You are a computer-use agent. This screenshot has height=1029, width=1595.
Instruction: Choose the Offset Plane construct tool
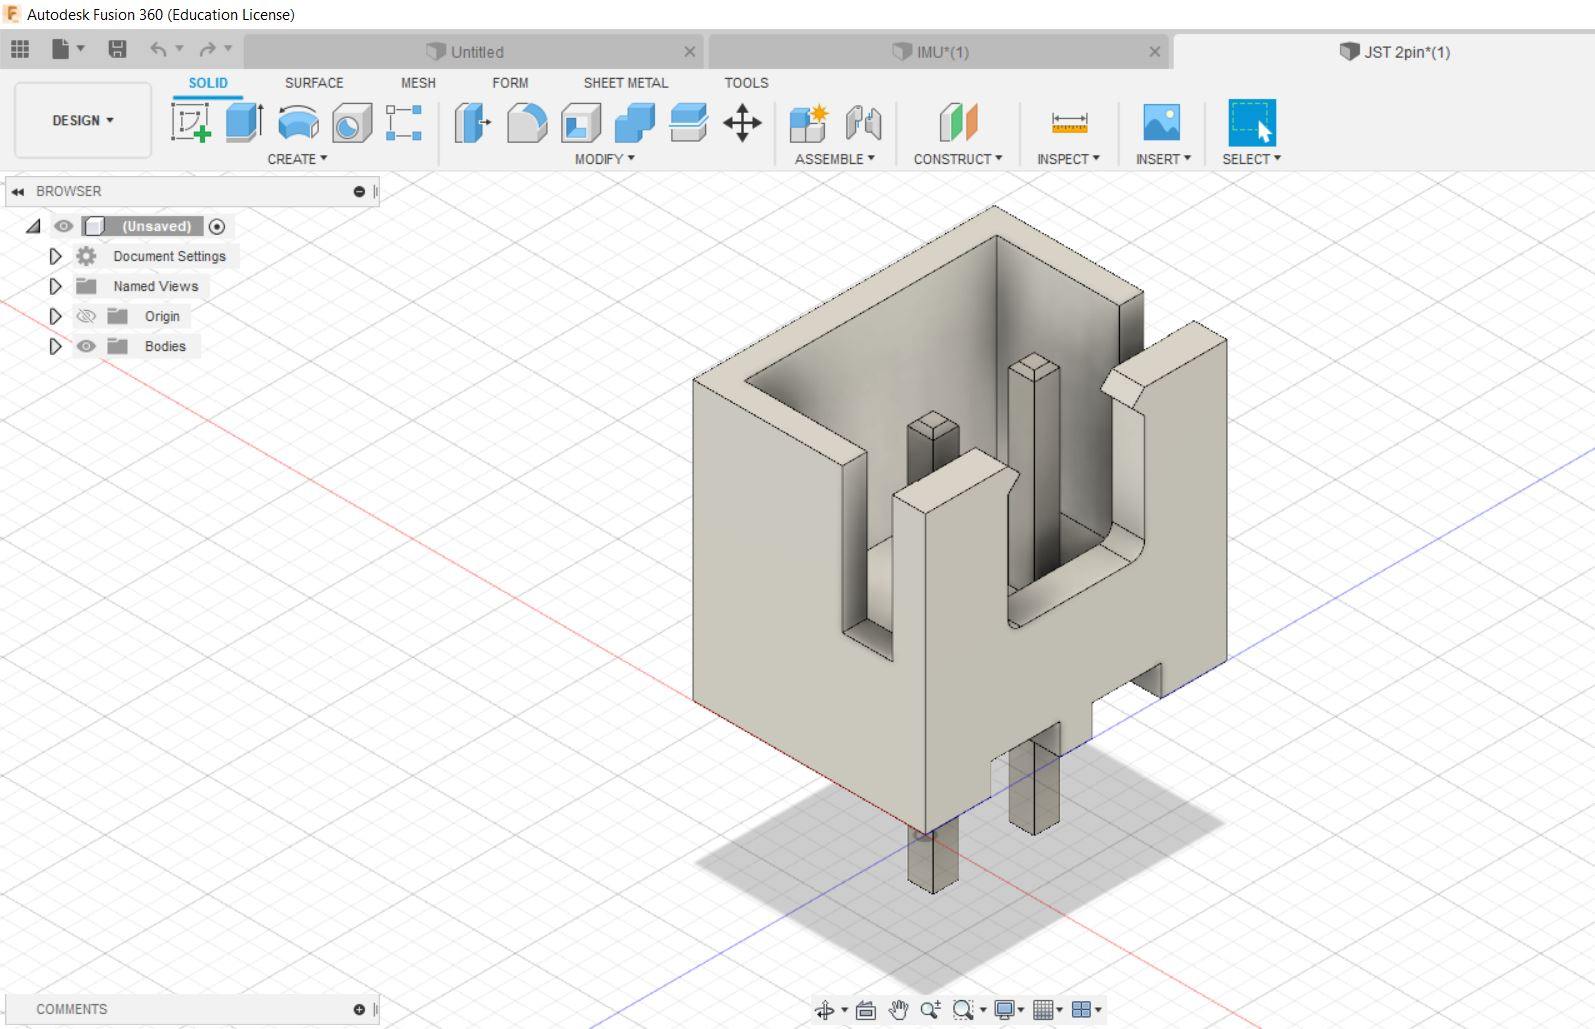[958, 123]
